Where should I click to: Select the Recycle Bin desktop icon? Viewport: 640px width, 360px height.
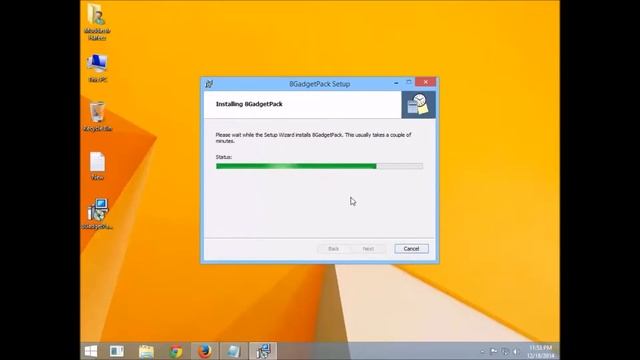(x=97, y=117)
